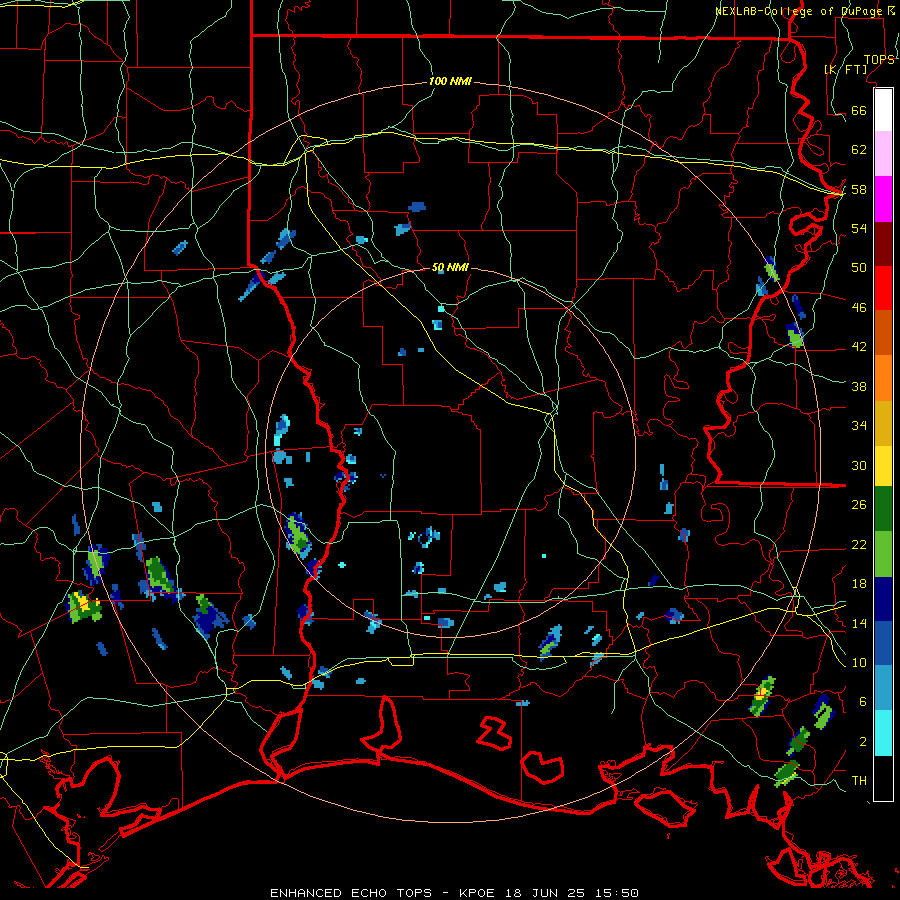Click the bright red 50 kft legend swatch
The image size is (900, 900).
(883, 288)
